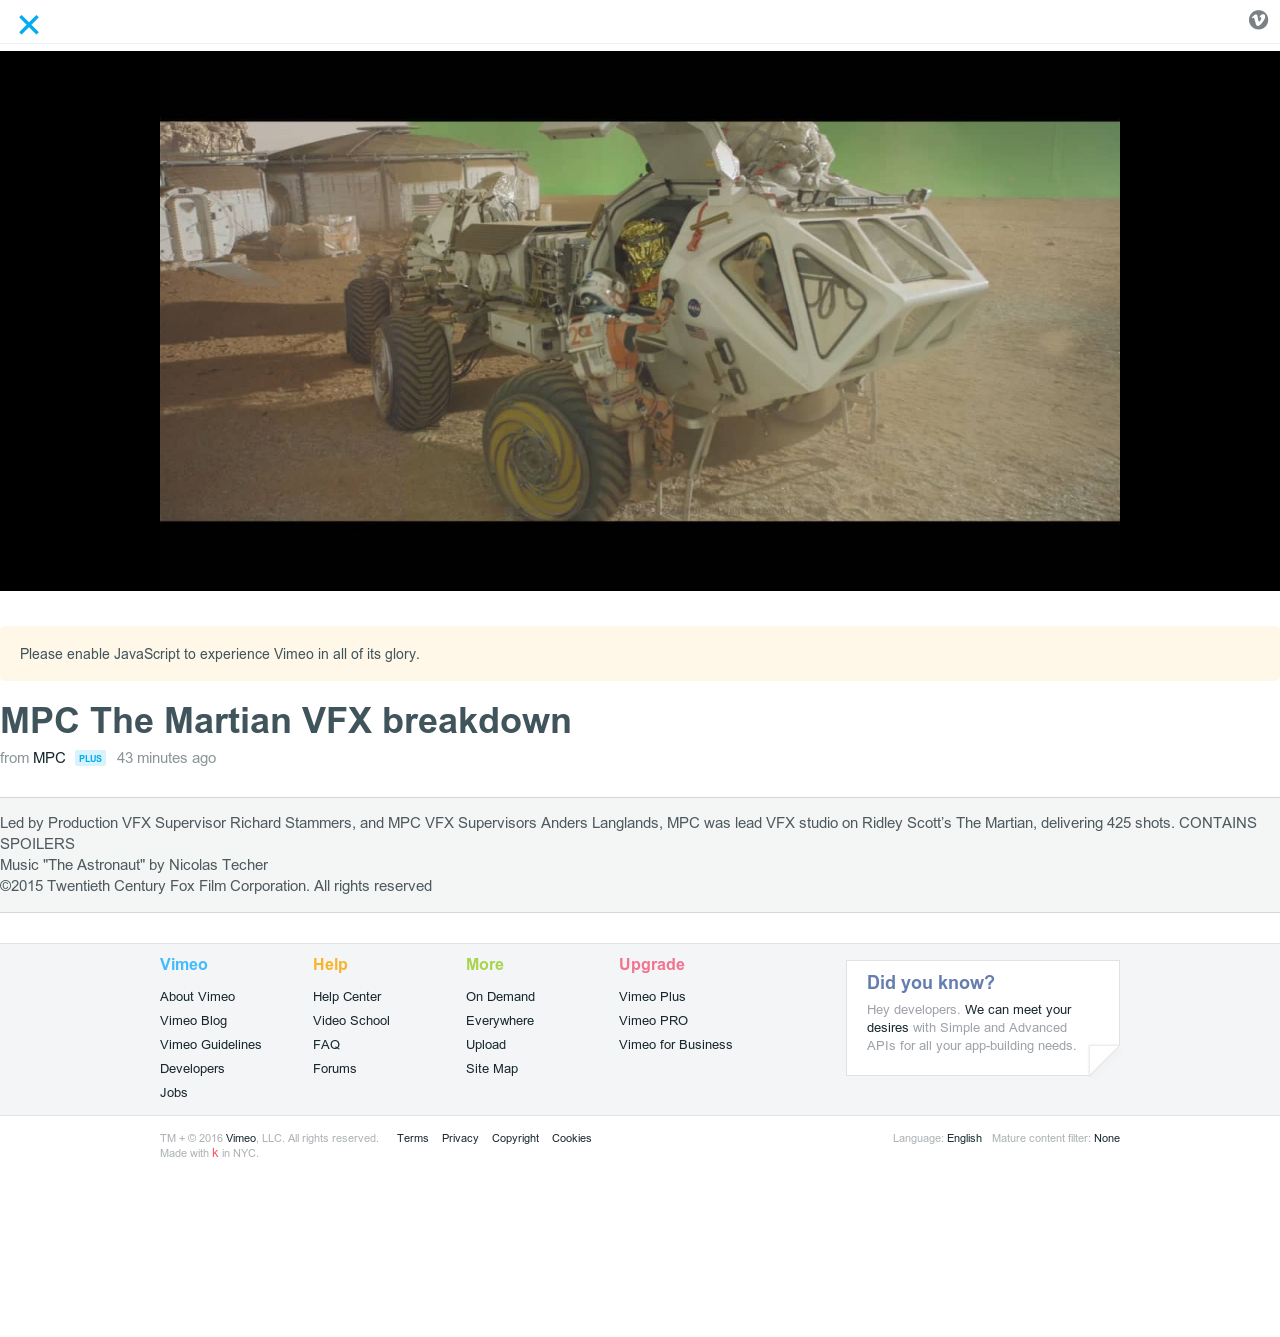Click the 'Please enable JavaScript' notice text
1280x1337 pixels.
220,654
